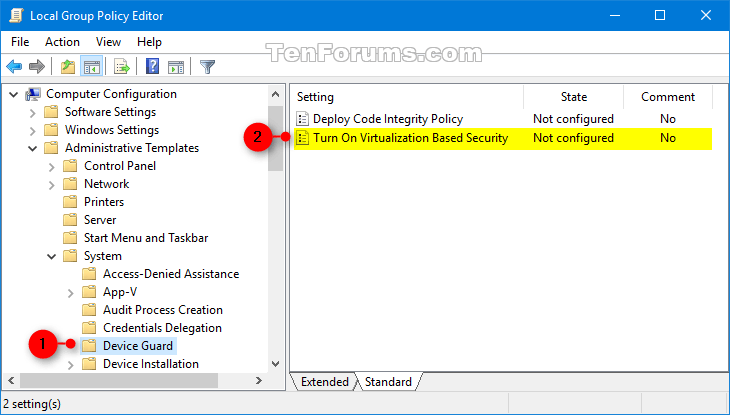
Task: Toggle Show/Hide Console Tree icon
Action: 91,67
